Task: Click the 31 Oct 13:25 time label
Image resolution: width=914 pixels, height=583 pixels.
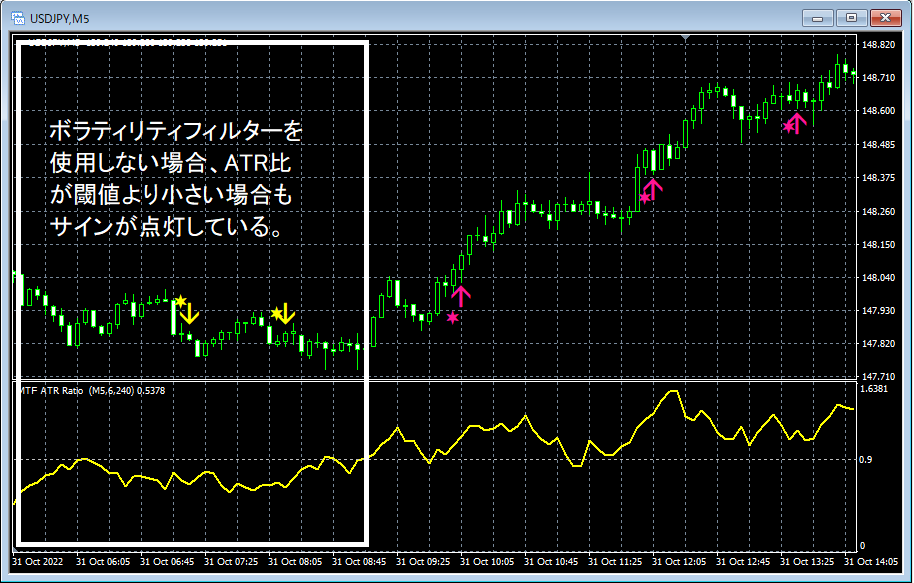Action: click(x=807, y=562)
